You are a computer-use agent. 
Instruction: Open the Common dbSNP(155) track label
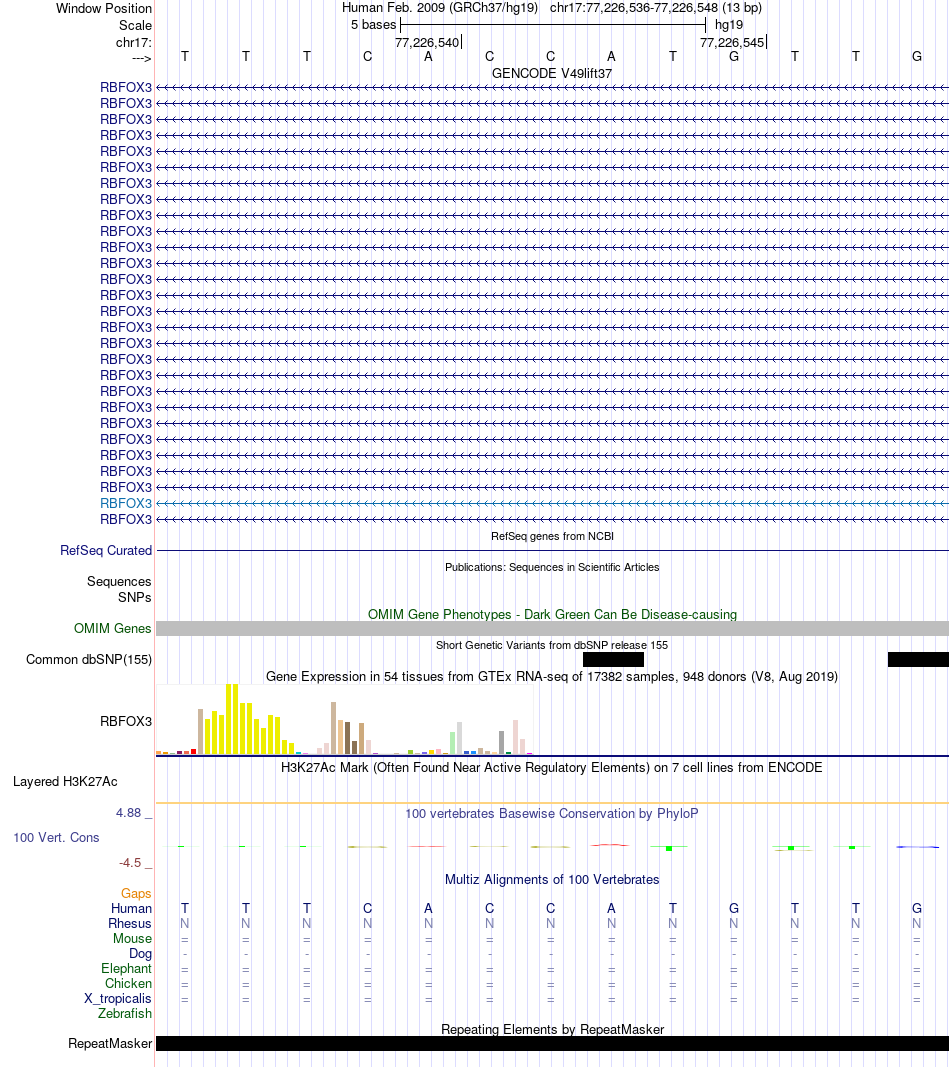click(89, 659)
